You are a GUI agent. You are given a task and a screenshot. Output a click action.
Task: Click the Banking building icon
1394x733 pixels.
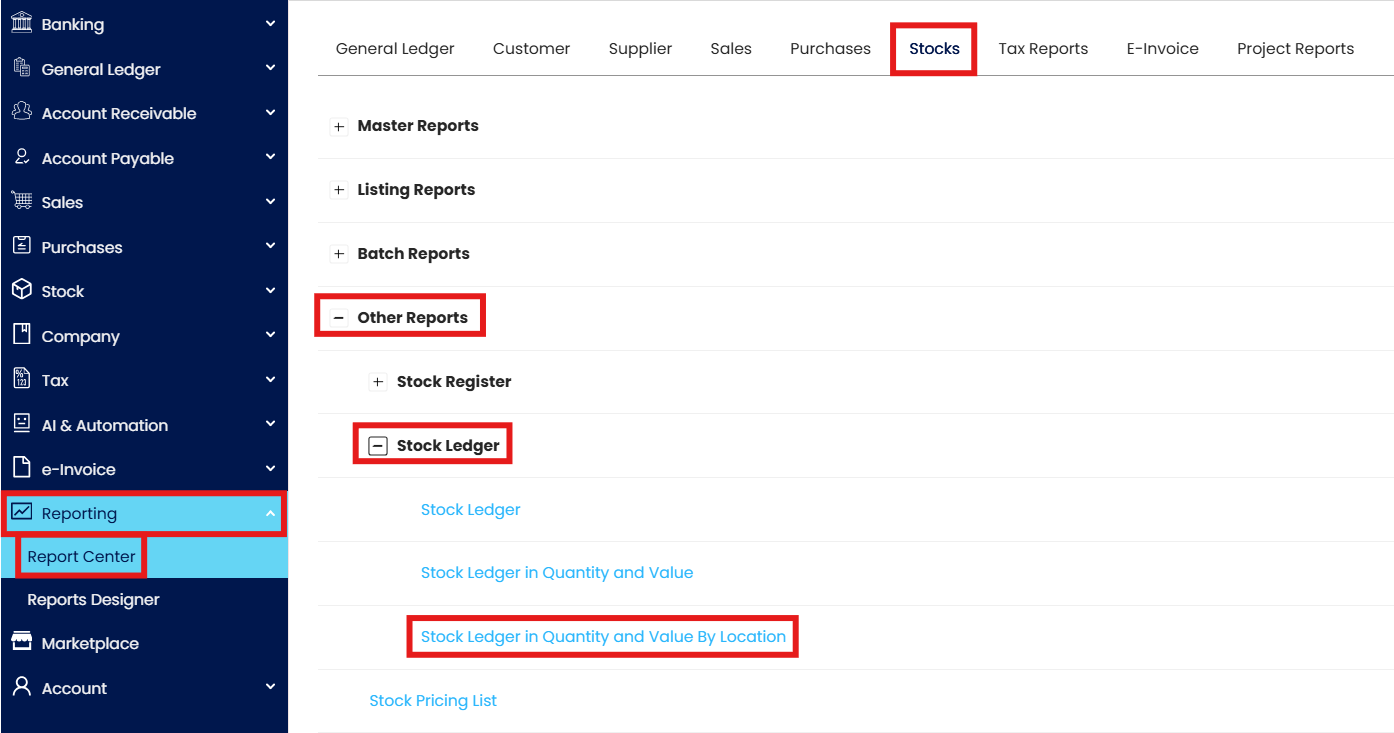[x=21, y=23]
